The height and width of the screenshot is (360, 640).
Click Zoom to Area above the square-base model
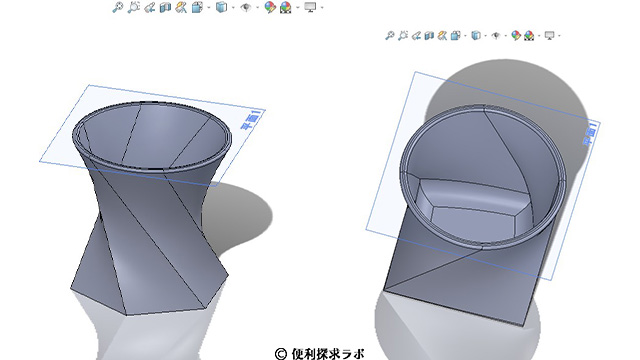click(x=403, y=36)
